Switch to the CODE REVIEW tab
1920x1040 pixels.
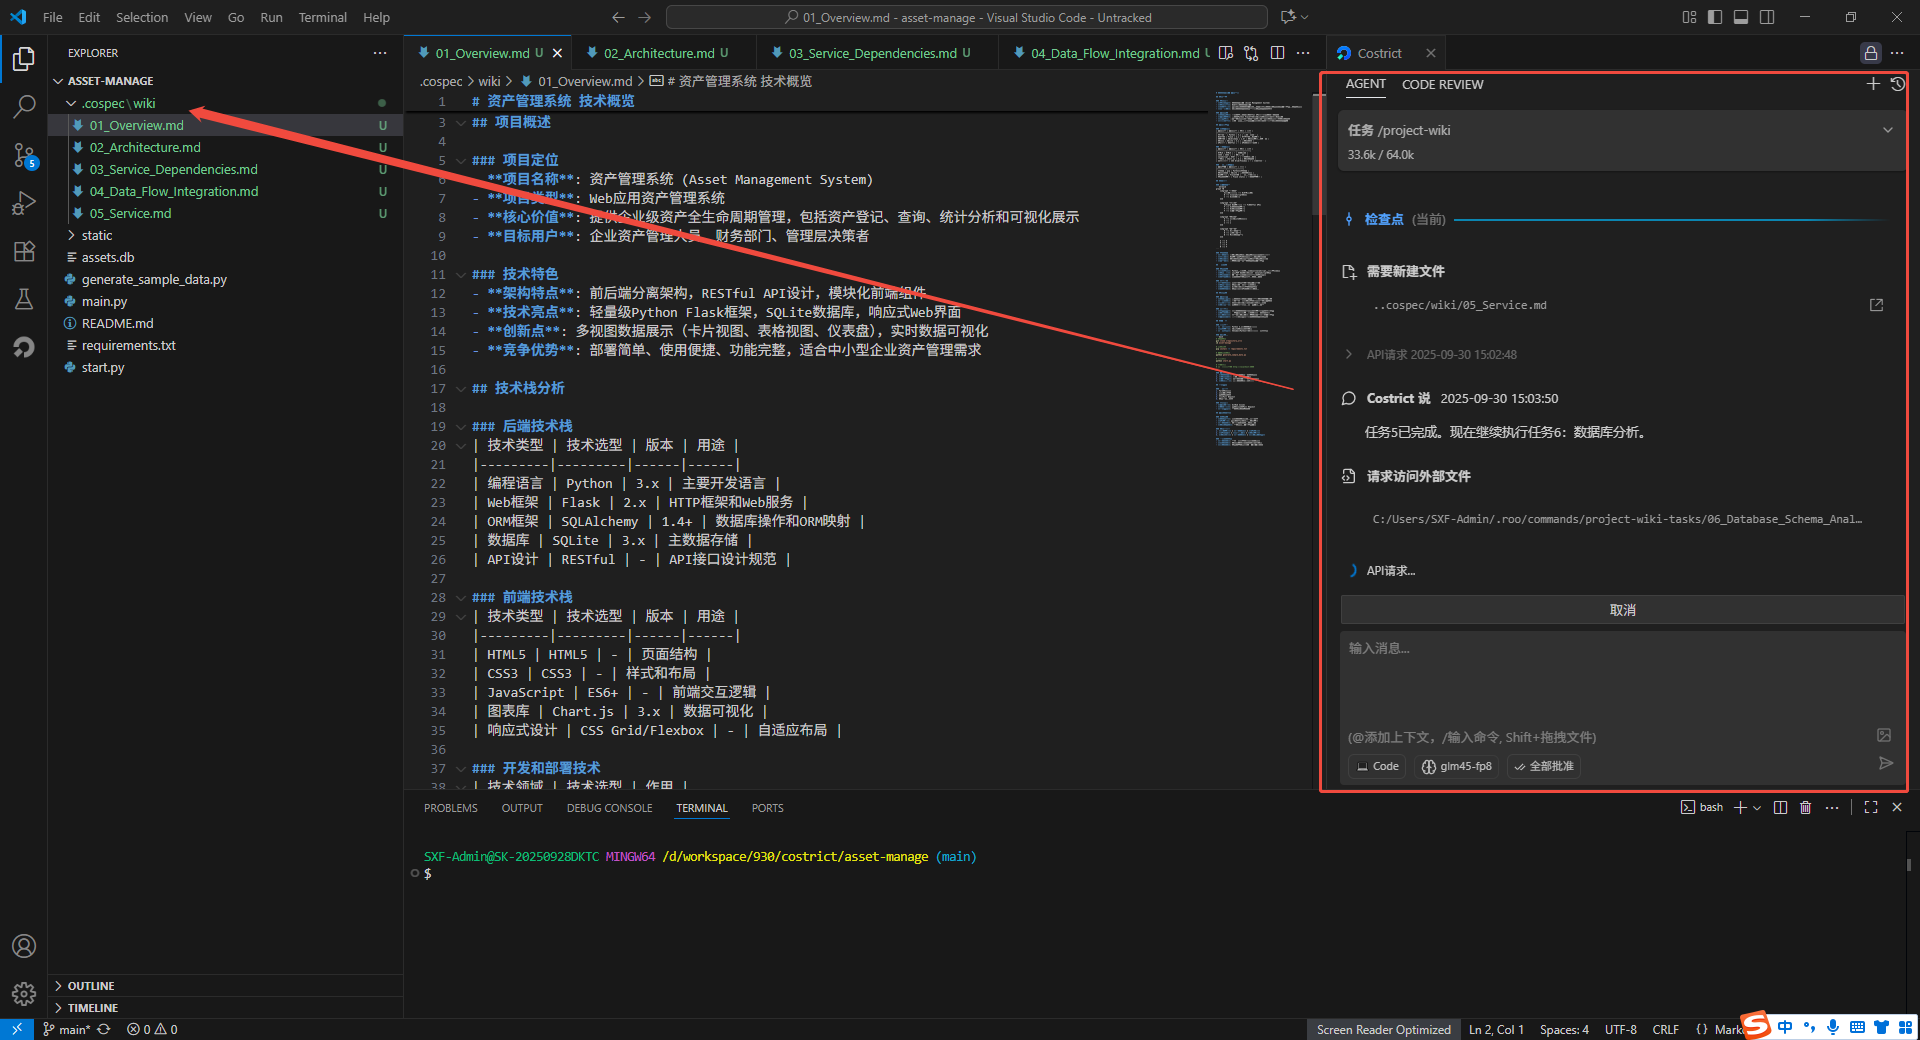tap(1442, 85)
